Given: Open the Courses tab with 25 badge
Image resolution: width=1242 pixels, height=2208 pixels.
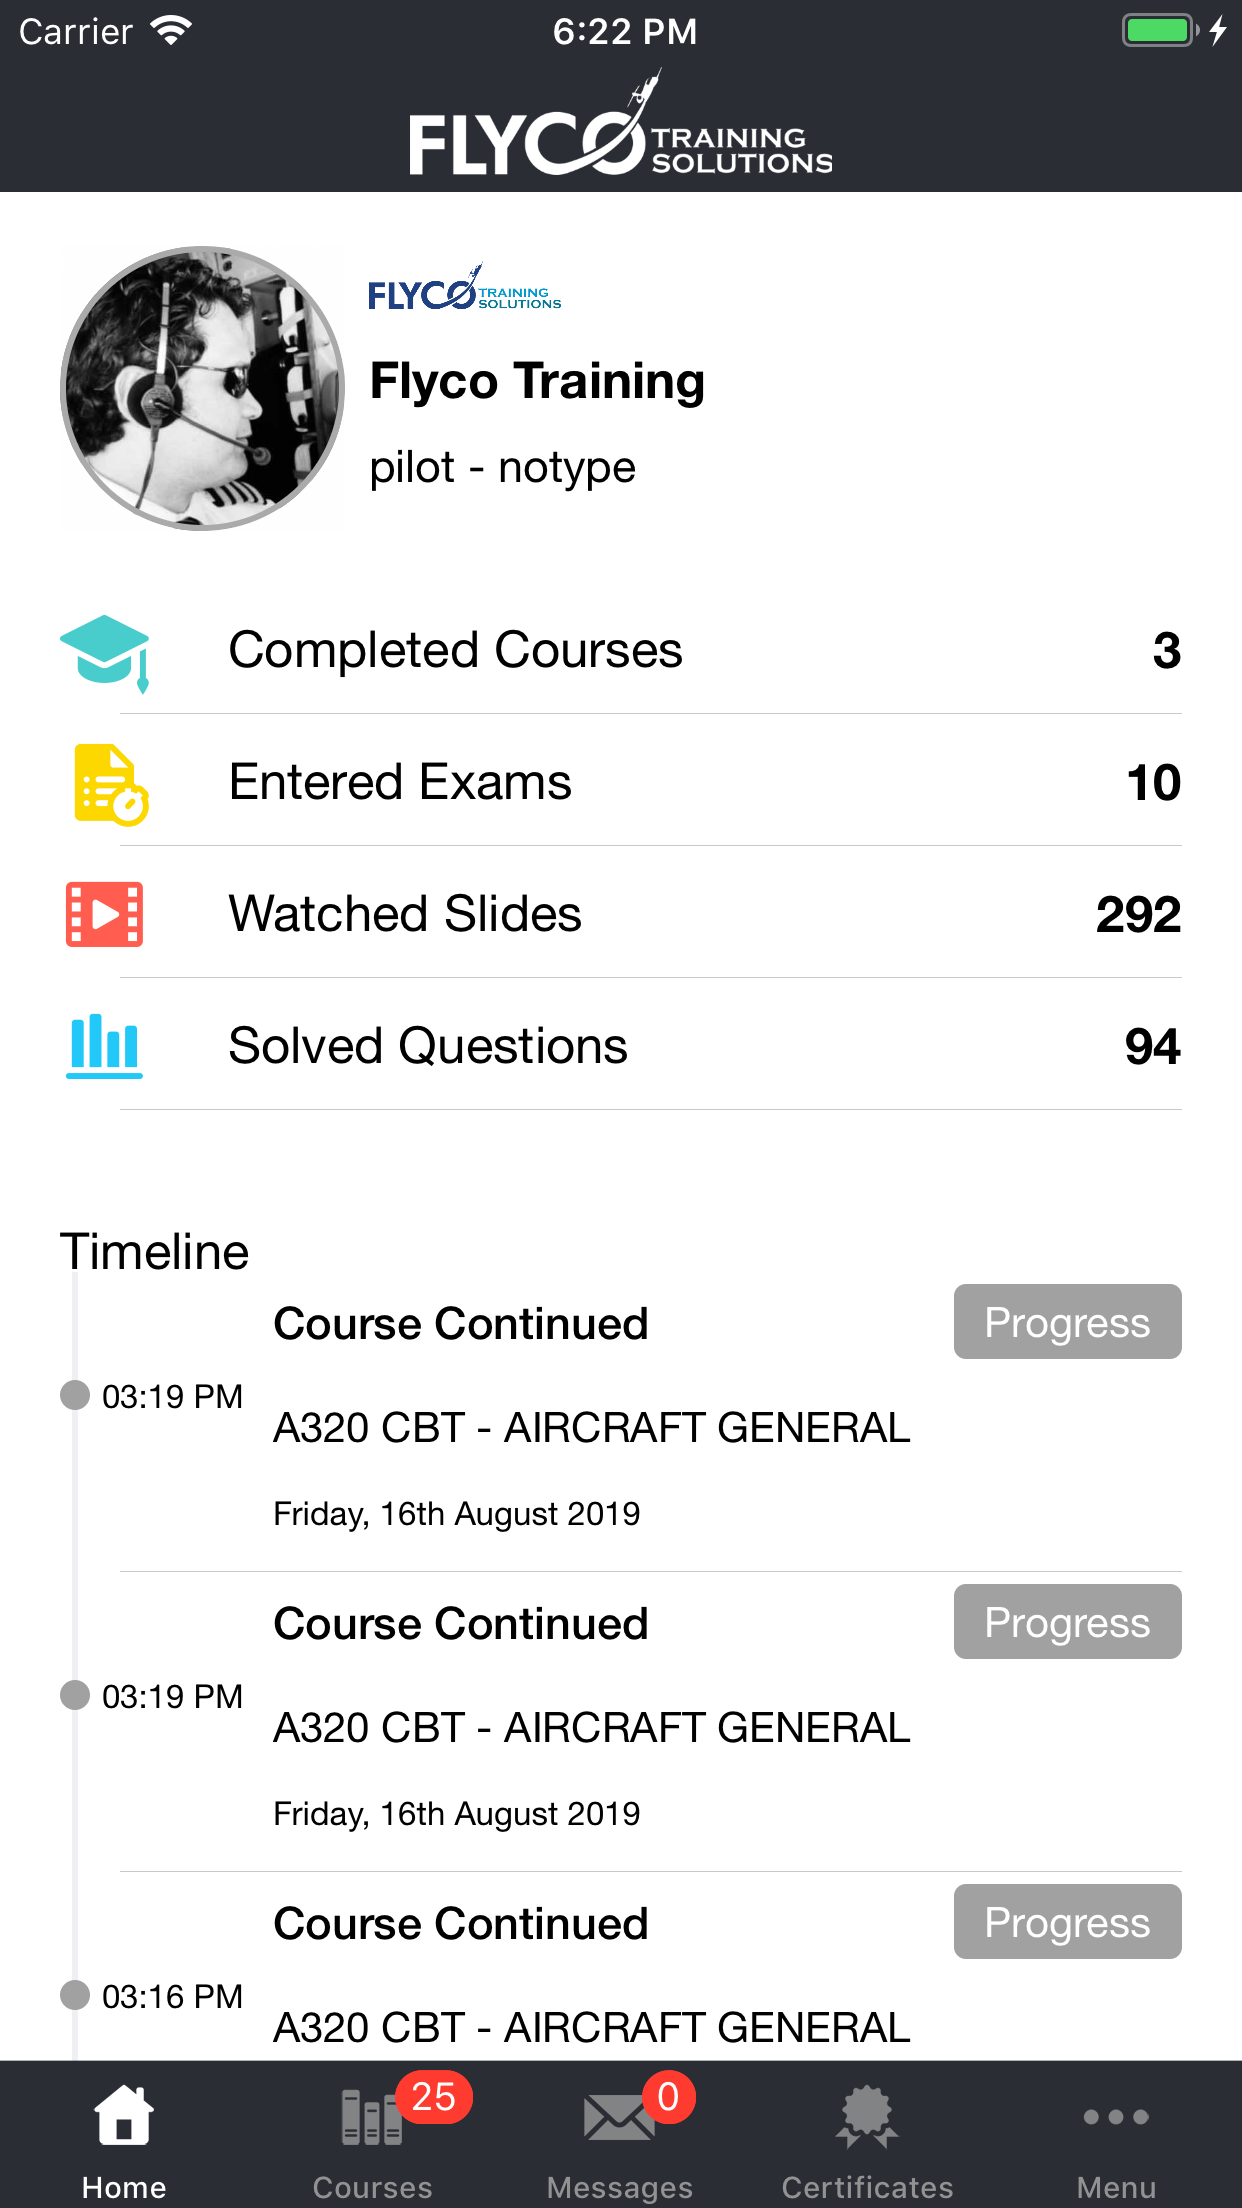Looking at the screenshot, I should coord(373,2134).
